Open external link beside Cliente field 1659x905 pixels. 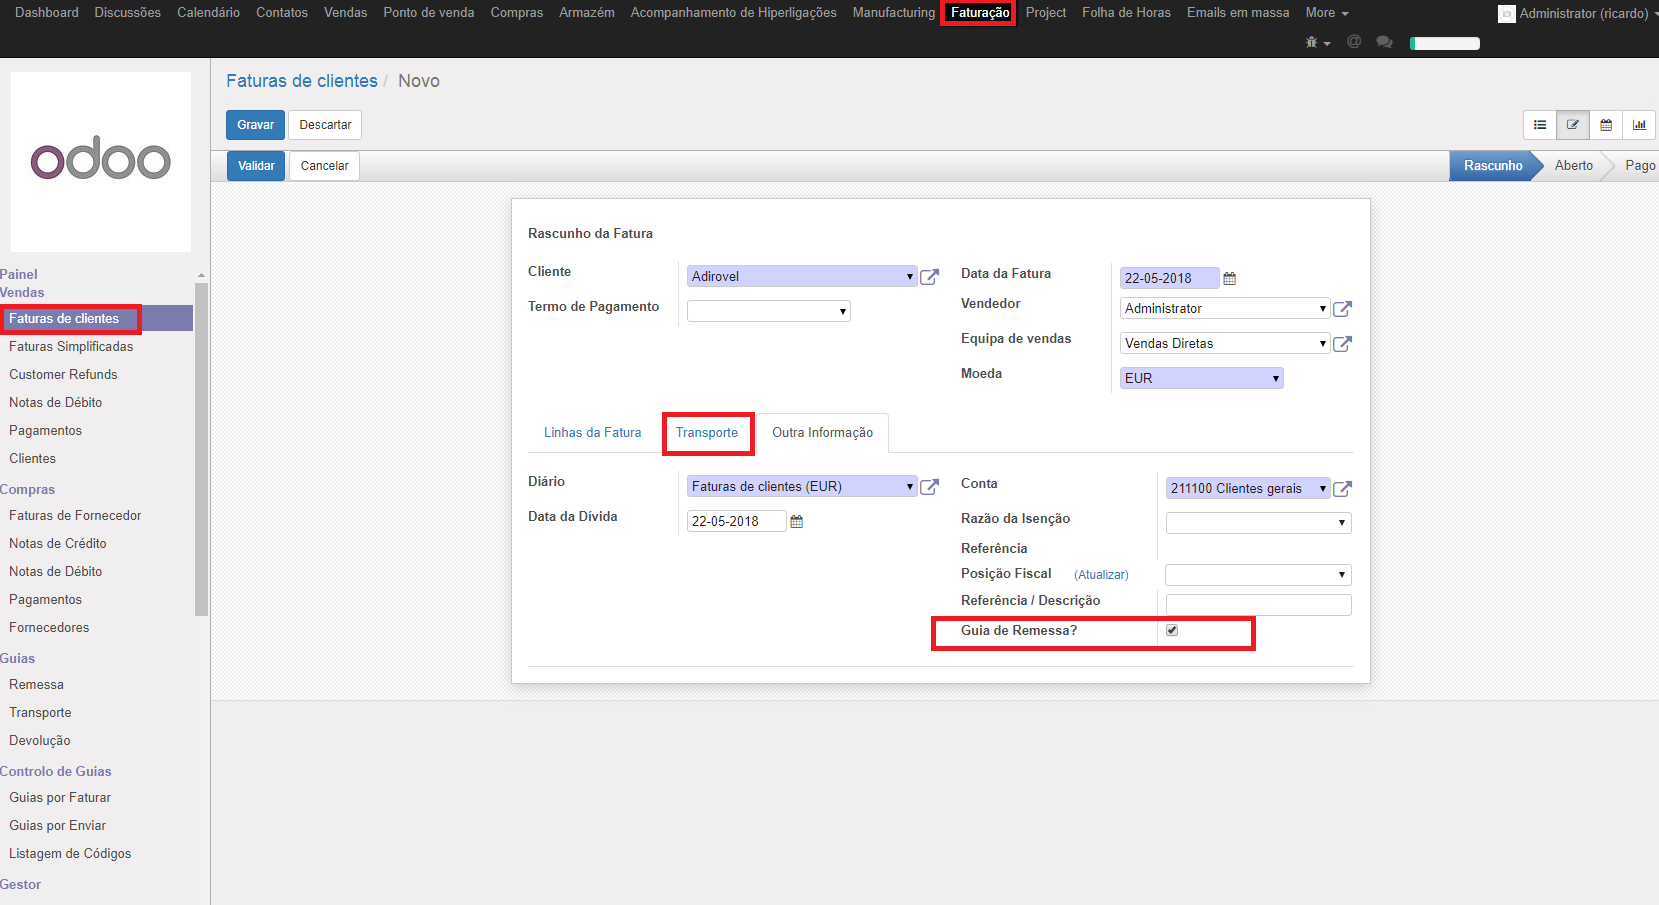(929, 277)
